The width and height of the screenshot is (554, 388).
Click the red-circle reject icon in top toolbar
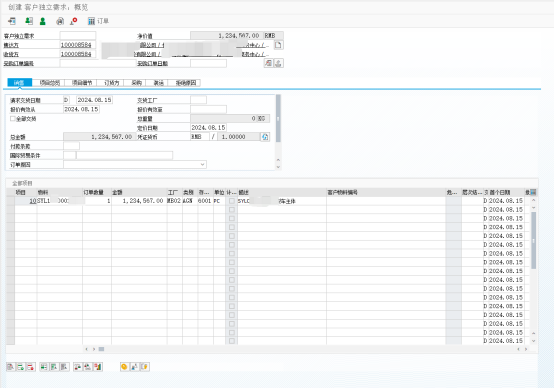click(x=73, y=21)
